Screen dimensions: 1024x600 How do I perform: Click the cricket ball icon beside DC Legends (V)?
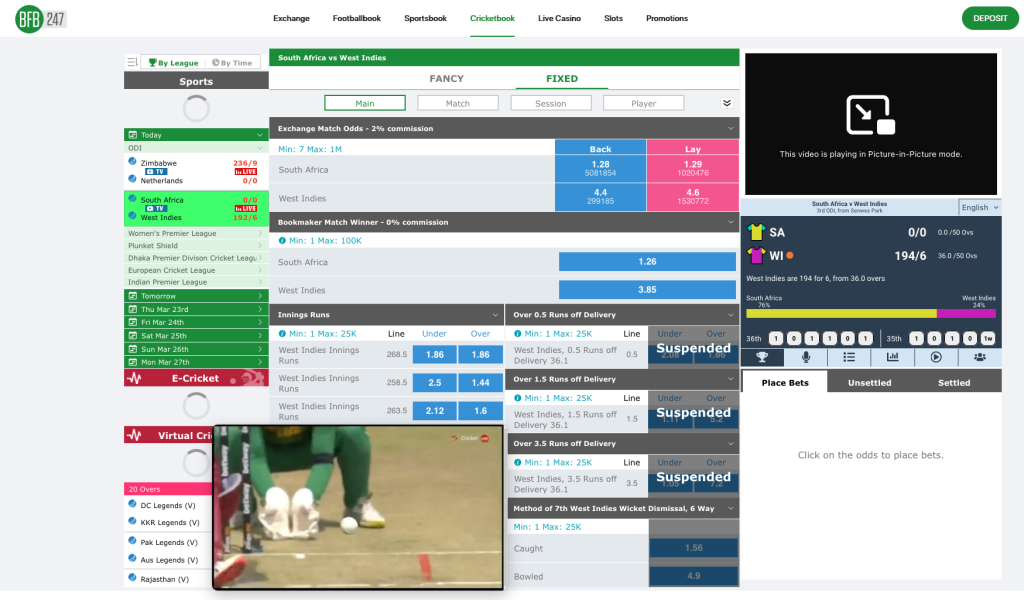(133, 504)
